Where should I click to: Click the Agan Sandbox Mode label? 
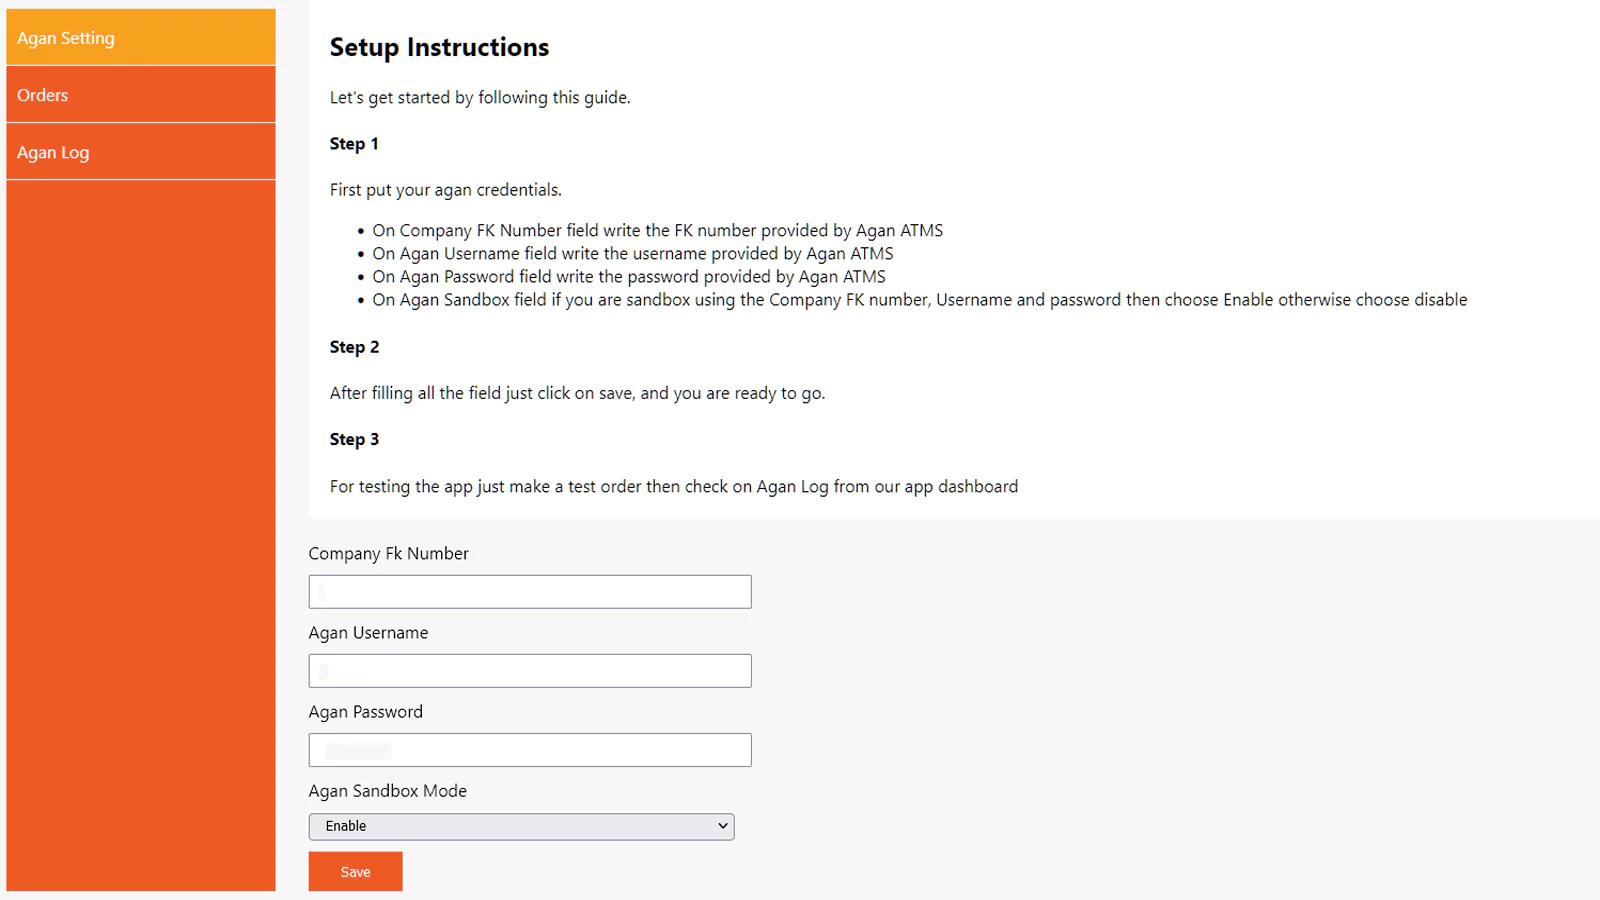pyautogui.click(x=387, y=791)
